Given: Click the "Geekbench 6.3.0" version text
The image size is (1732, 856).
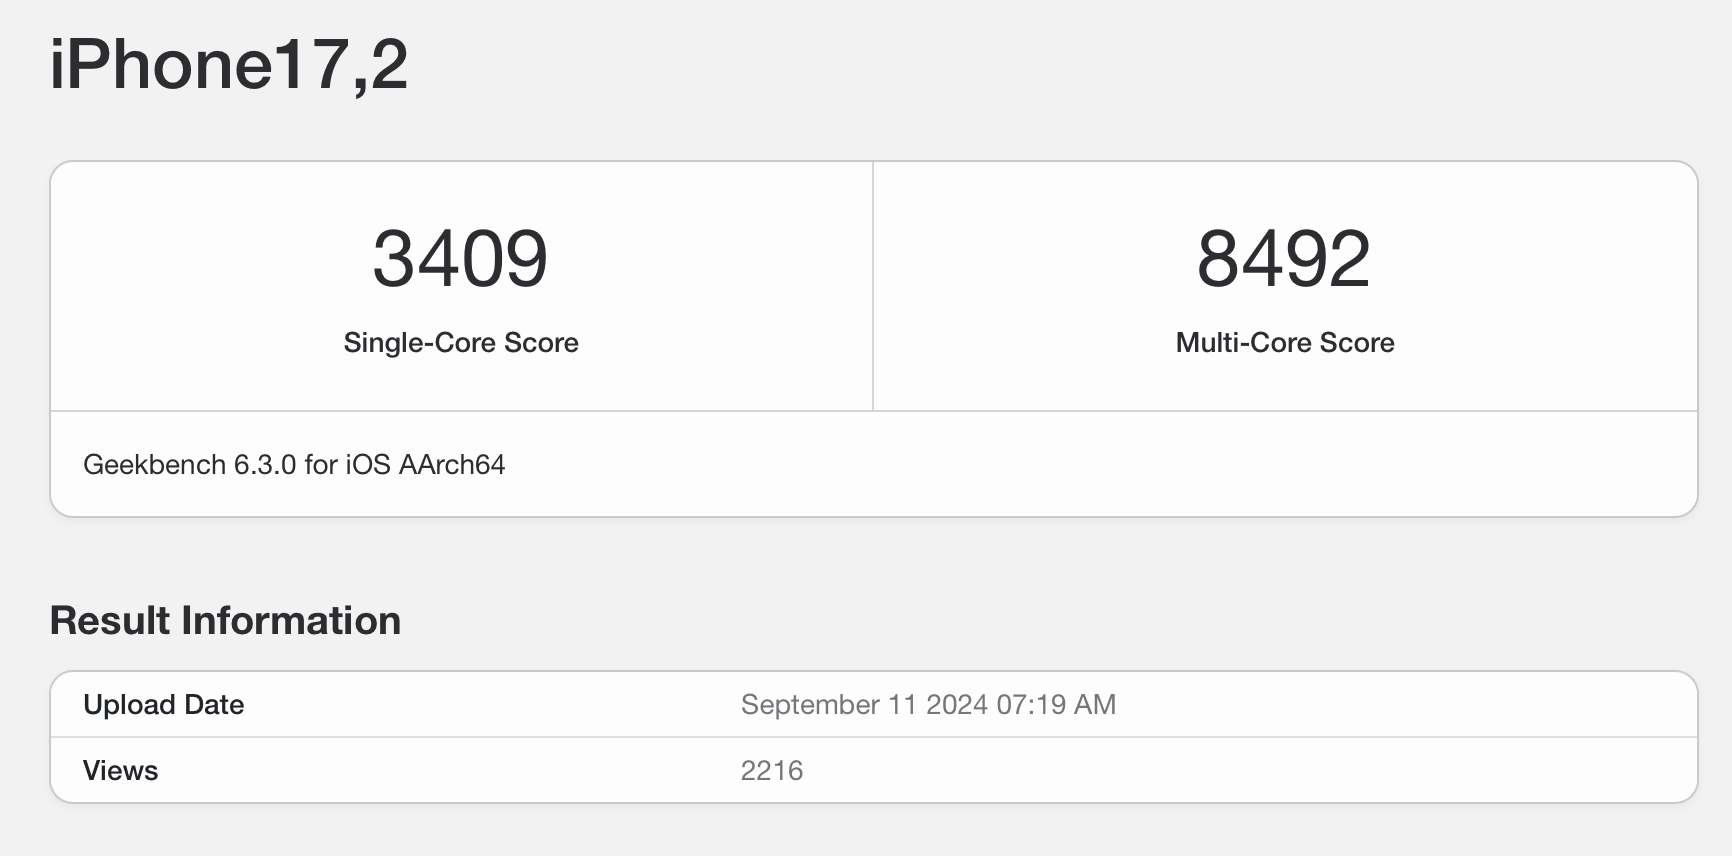Looking at the screenshot, I should [x=189, y=465].
